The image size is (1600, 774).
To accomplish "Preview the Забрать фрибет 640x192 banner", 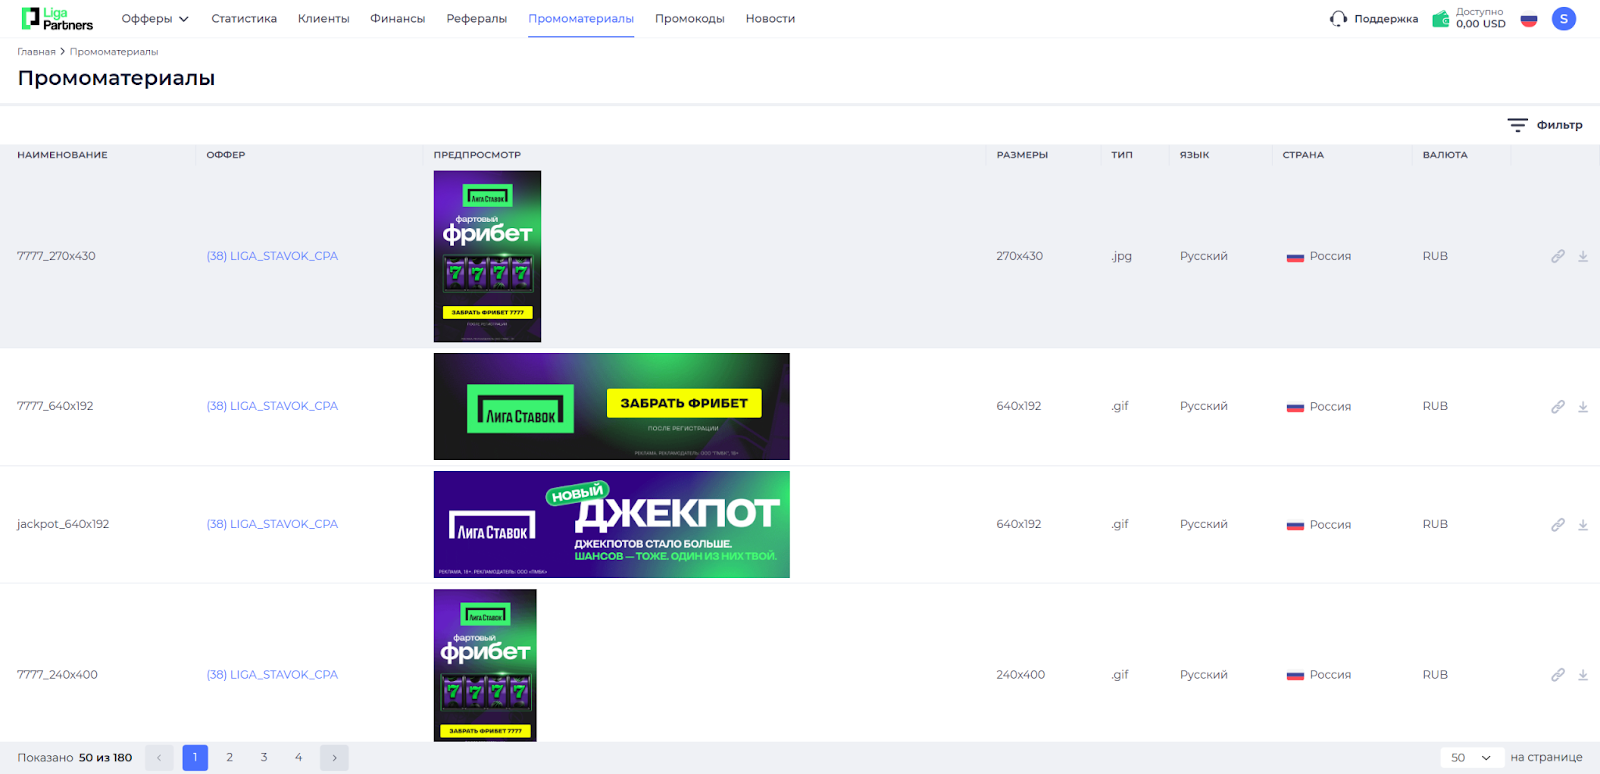I will [612, 406].
